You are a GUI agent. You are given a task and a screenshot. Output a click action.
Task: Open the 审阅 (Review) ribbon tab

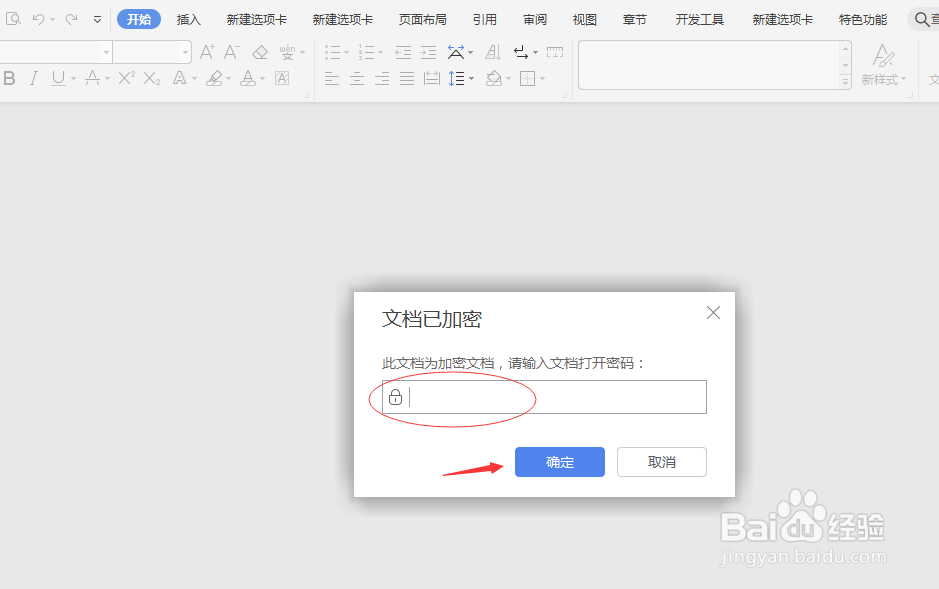(x=534, y=18)
